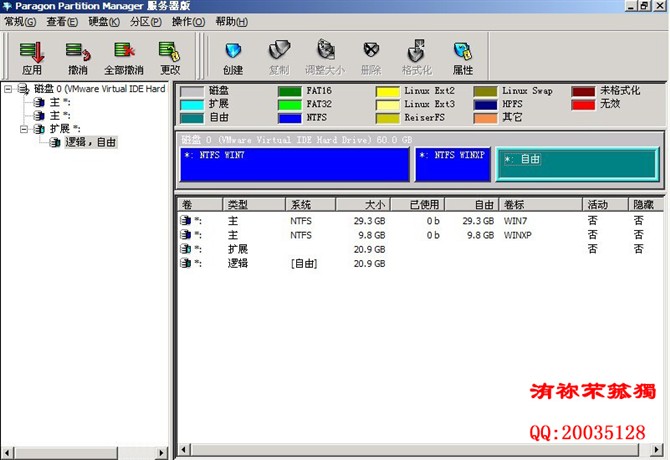Sort by the 卷 column header
Viewport: 670px width, 460px height.
point(200,205)
